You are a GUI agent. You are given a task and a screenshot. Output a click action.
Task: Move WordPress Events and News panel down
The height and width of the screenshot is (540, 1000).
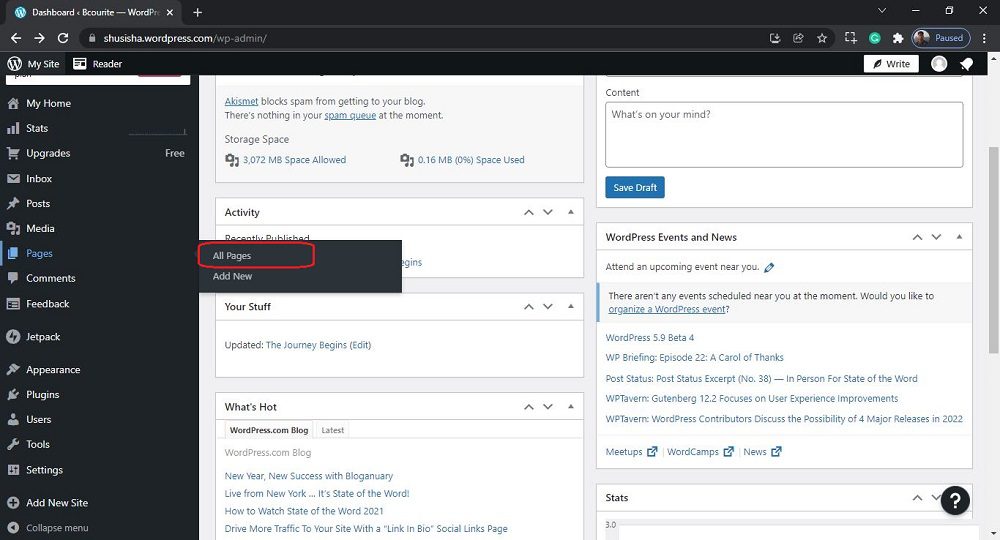[937, 237]
